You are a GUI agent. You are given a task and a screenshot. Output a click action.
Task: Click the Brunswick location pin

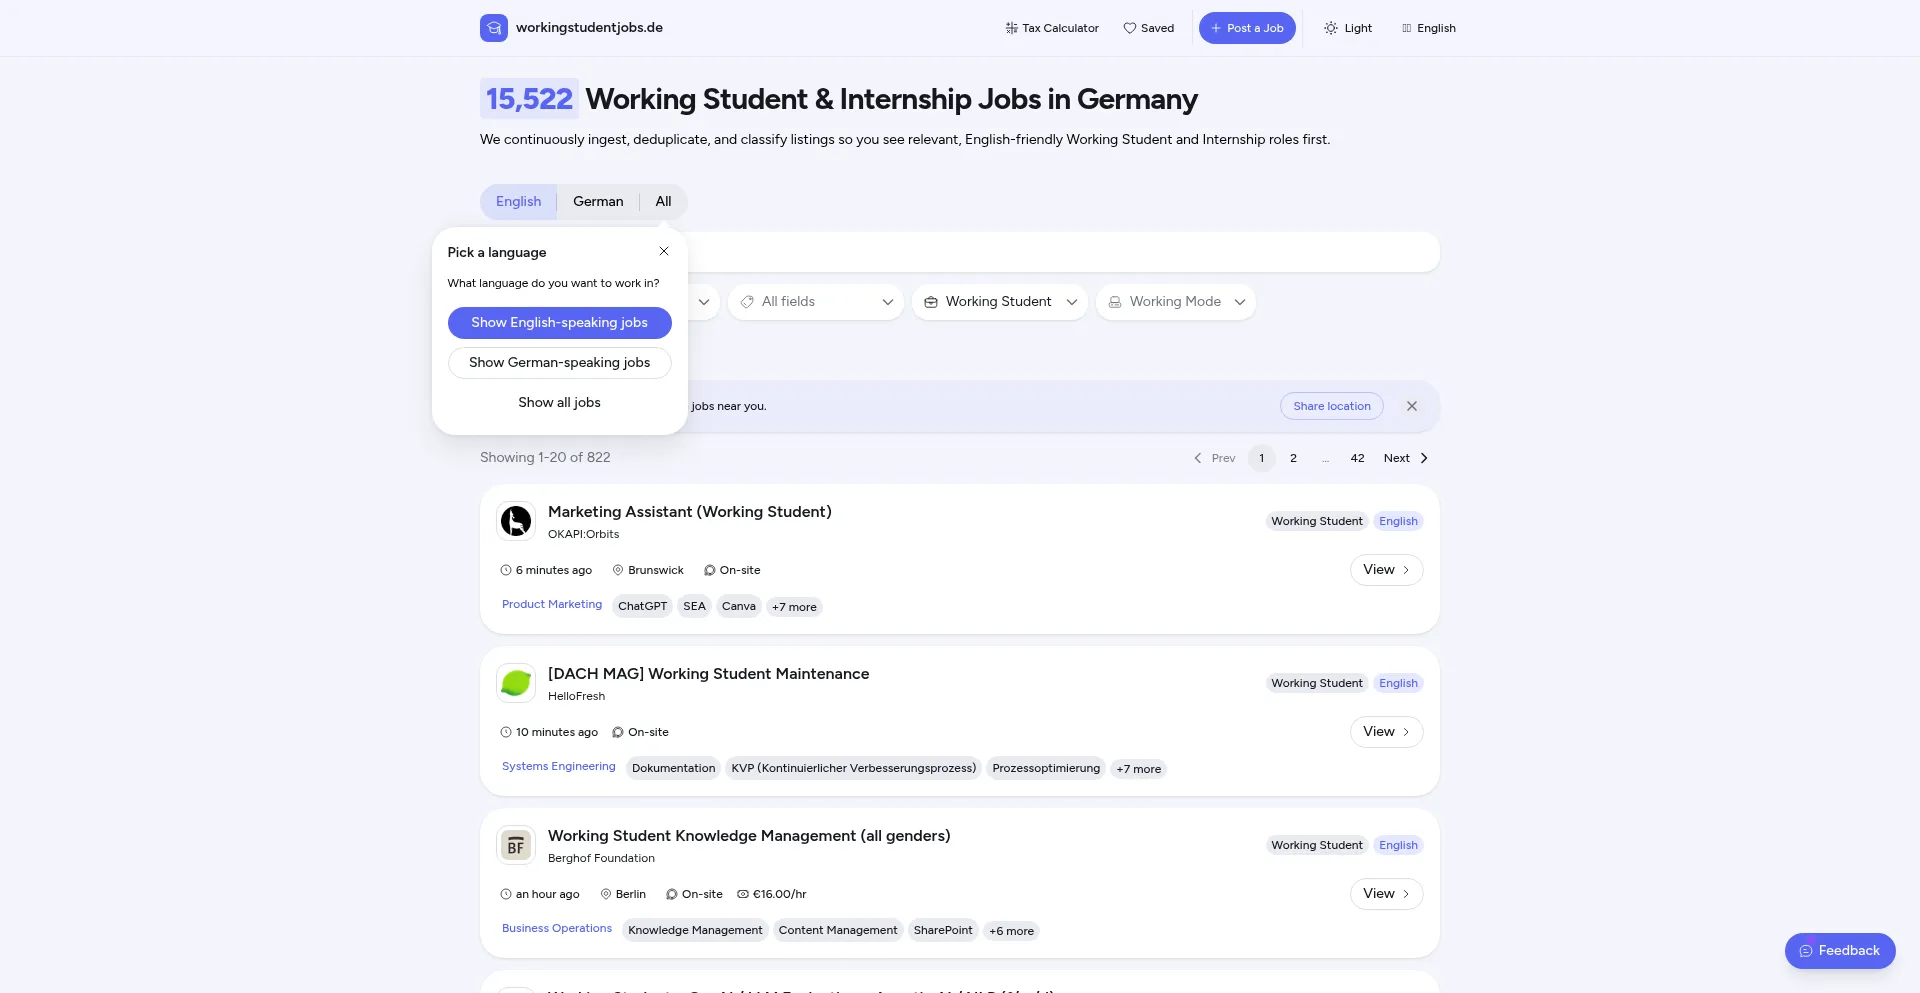pos(618,570)
